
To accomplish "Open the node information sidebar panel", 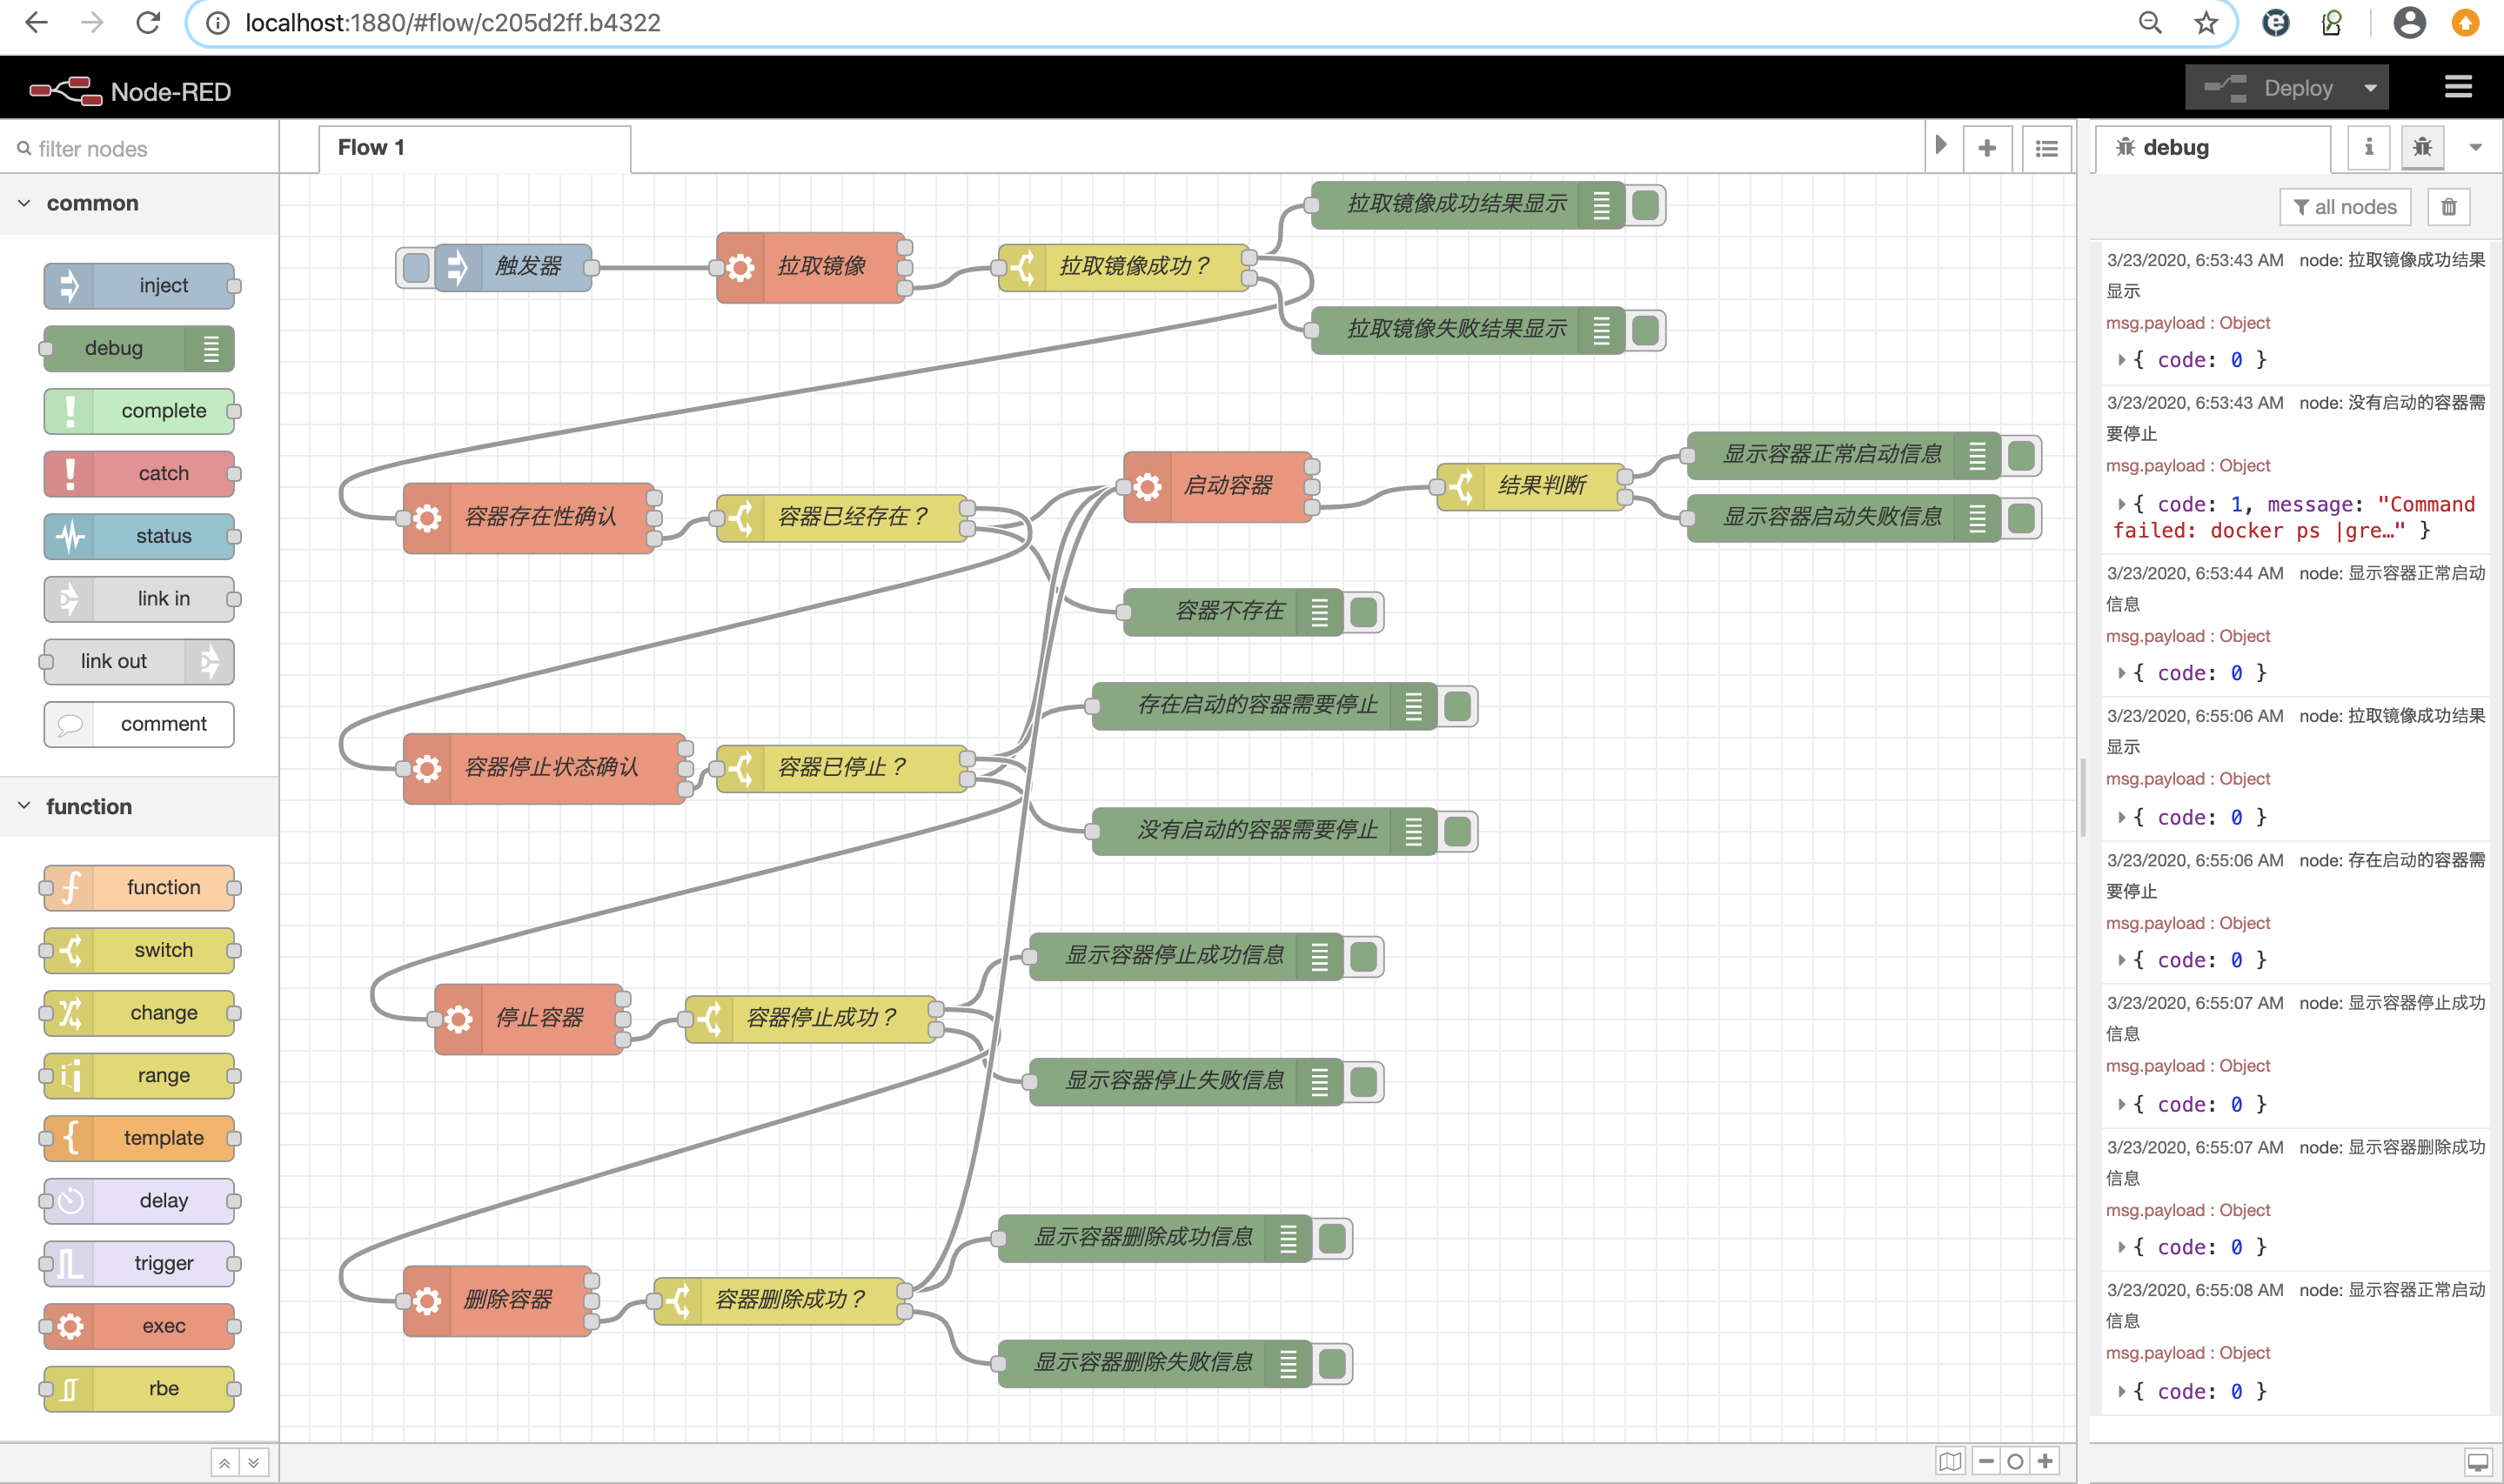I will click(x=2368, y=147).
